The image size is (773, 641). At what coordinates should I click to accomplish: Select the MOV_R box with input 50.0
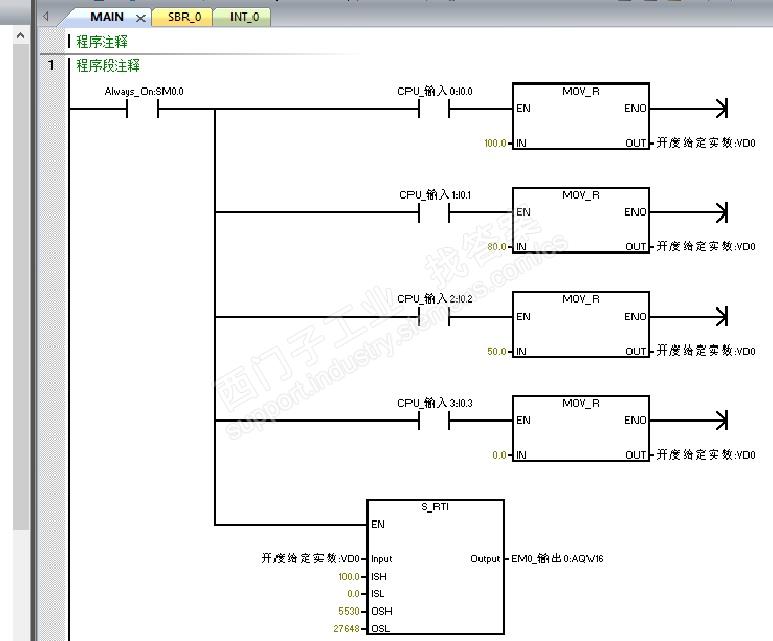[x=581, y=324]
